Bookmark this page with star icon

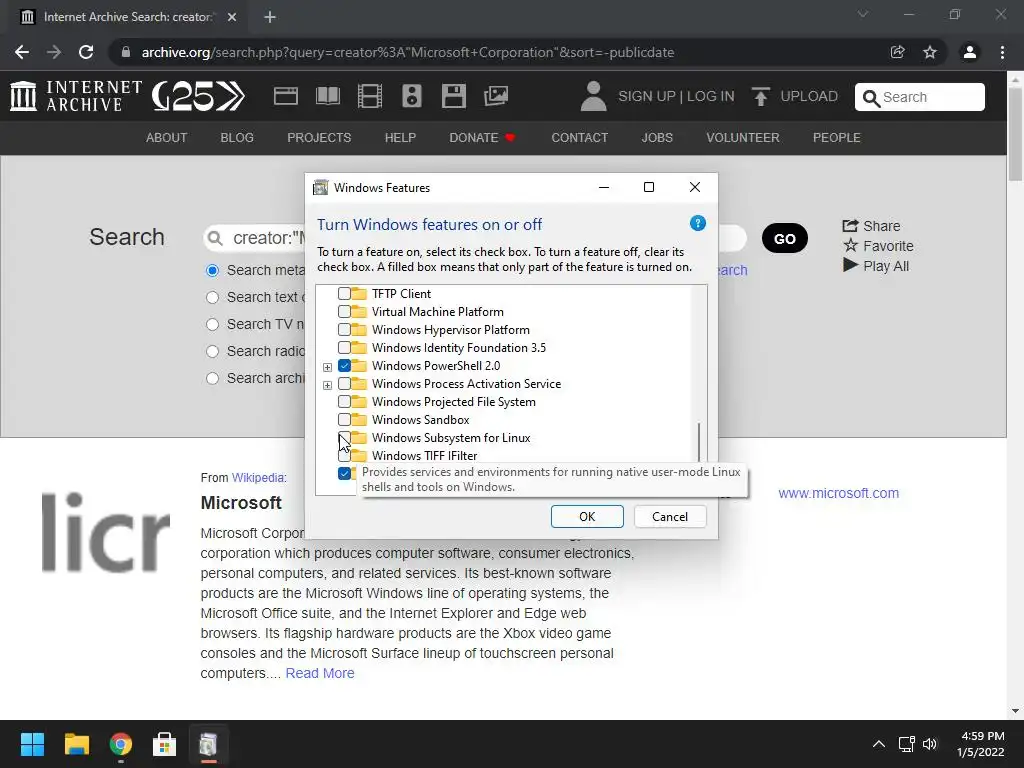(930, 52)
